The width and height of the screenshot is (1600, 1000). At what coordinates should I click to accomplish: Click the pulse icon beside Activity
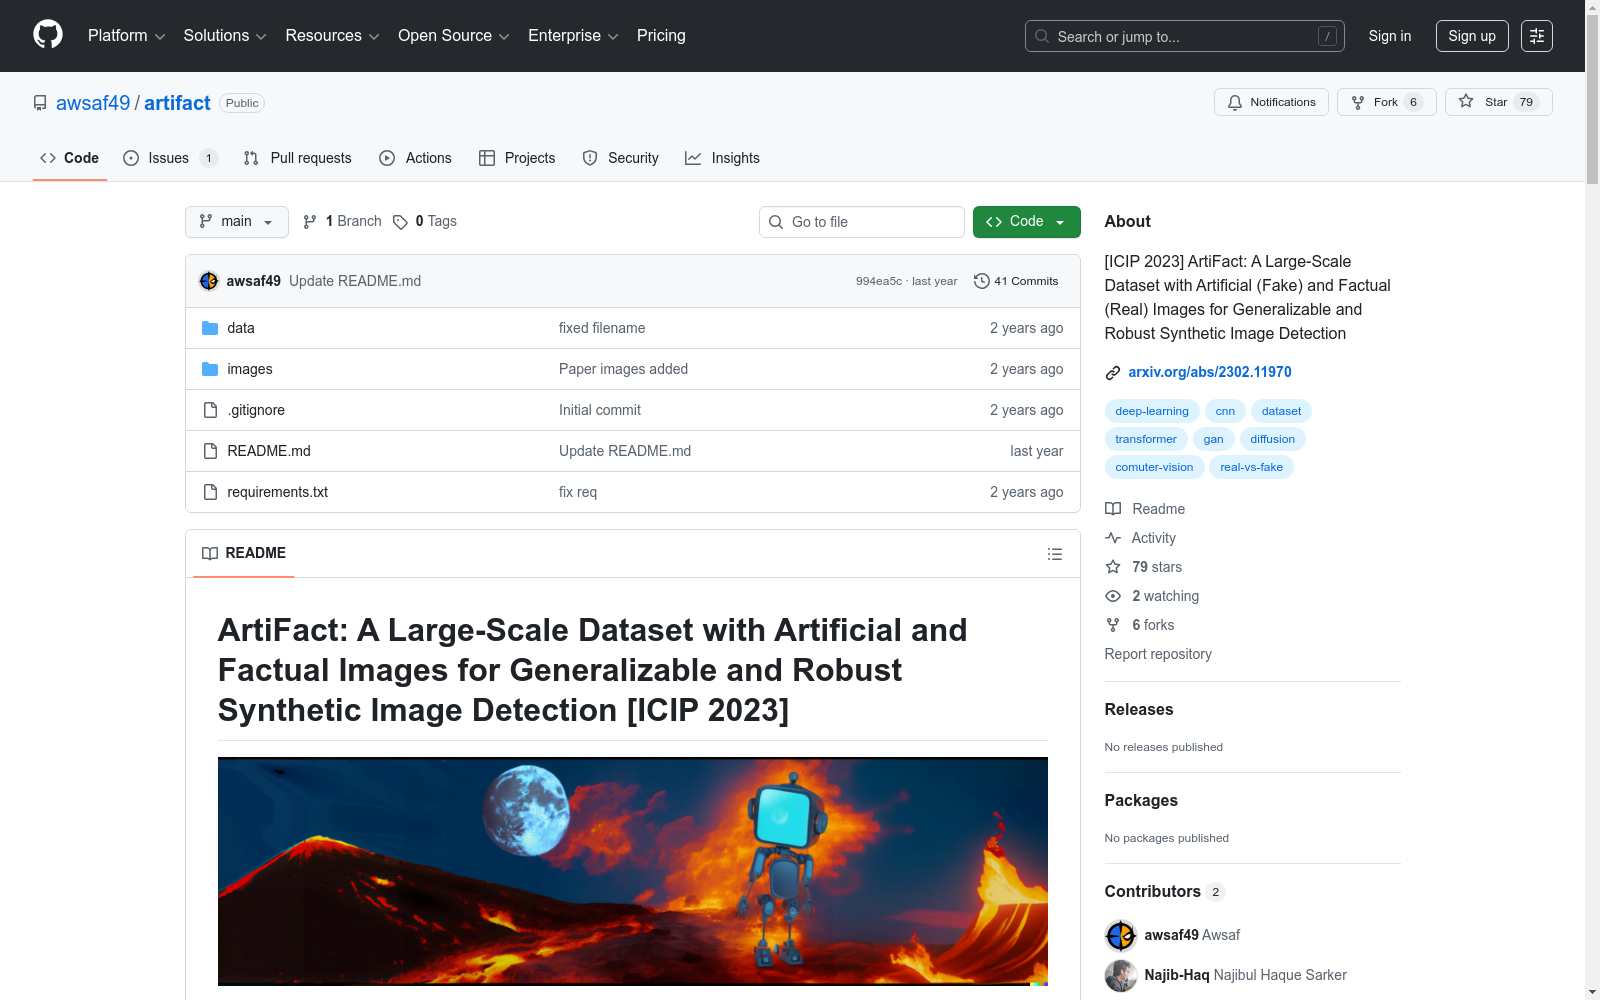pos(1113,538)
